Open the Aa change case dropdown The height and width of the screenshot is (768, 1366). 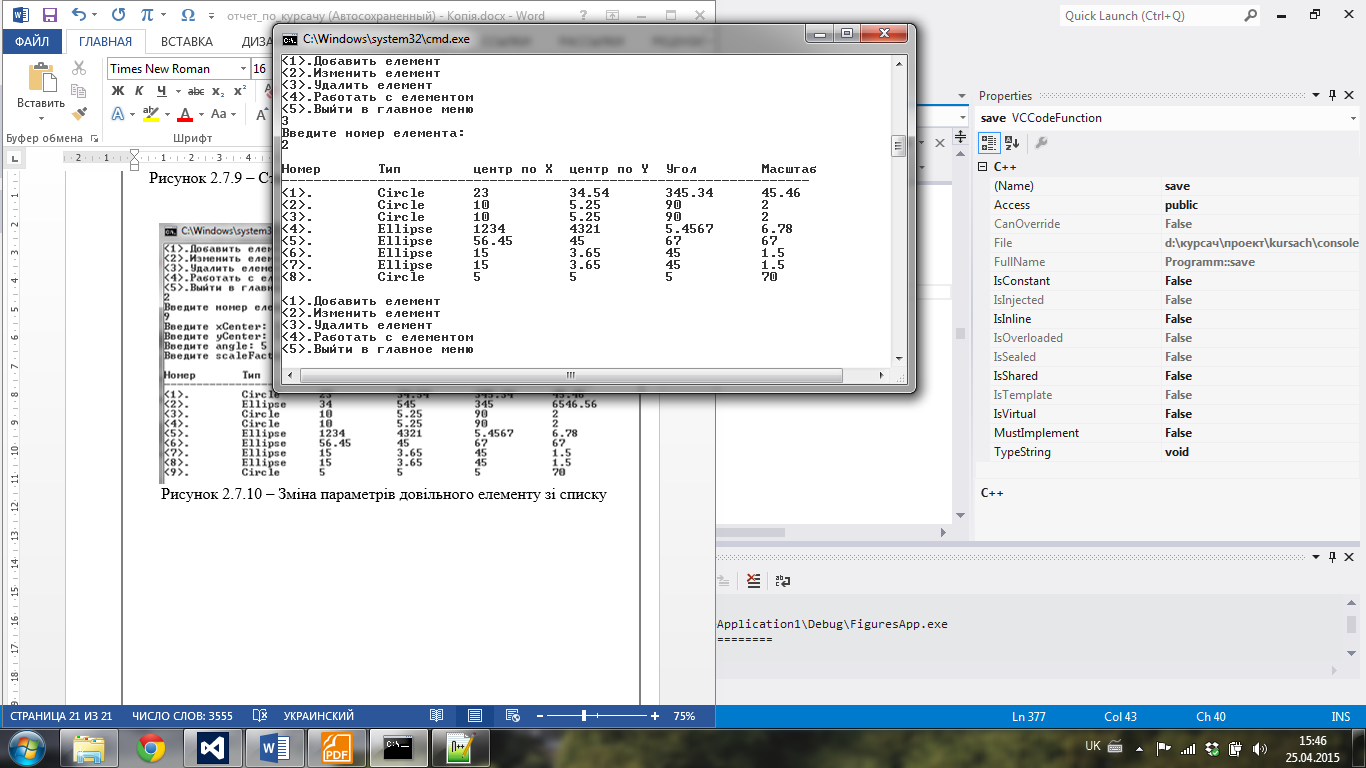[222, 114]
